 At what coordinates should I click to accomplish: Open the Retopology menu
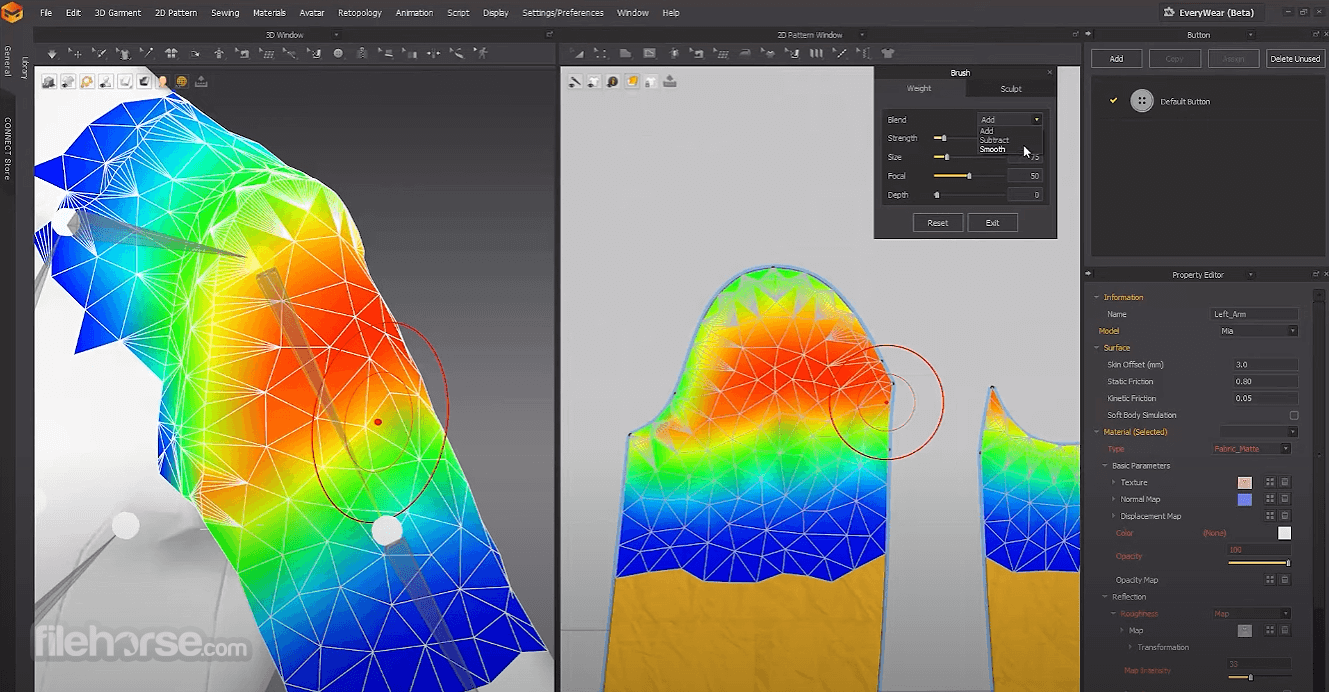coord(359,13)
